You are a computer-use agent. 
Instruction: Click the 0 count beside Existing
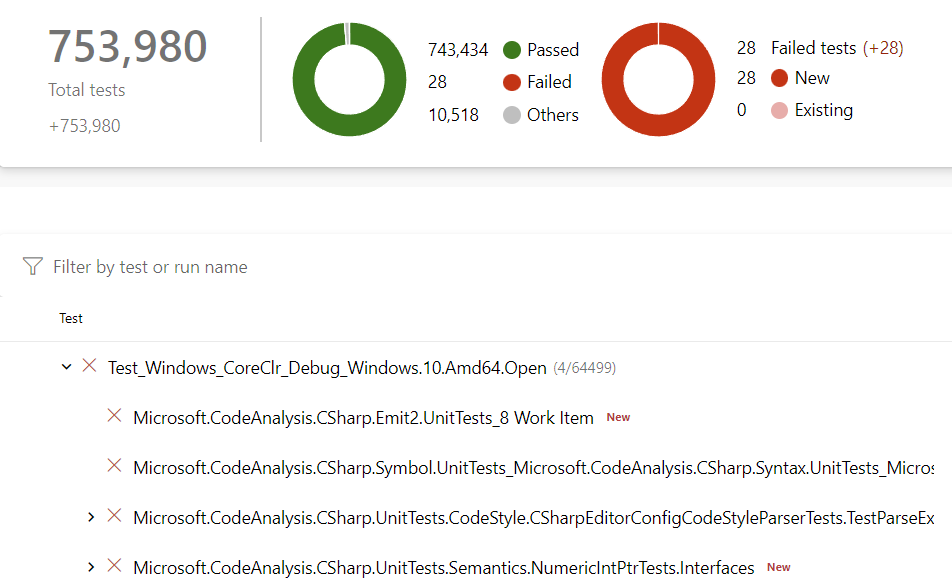(x=741, y=110)
